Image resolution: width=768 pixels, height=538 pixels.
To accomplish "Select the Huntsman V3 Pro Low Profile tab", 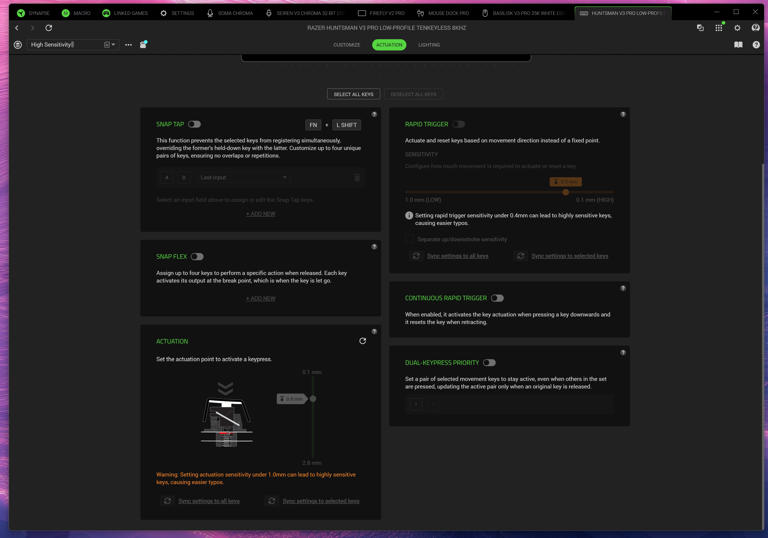I will coord(622,13).
